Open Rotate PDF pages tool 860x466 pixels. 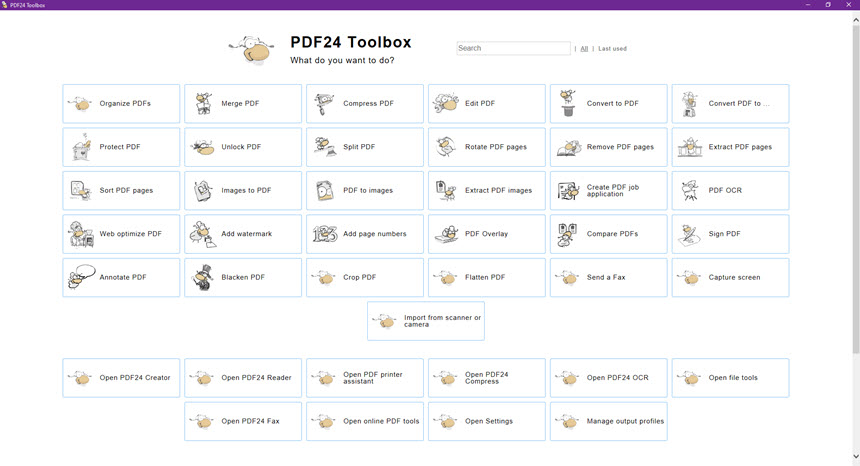[x=486, y=147]
